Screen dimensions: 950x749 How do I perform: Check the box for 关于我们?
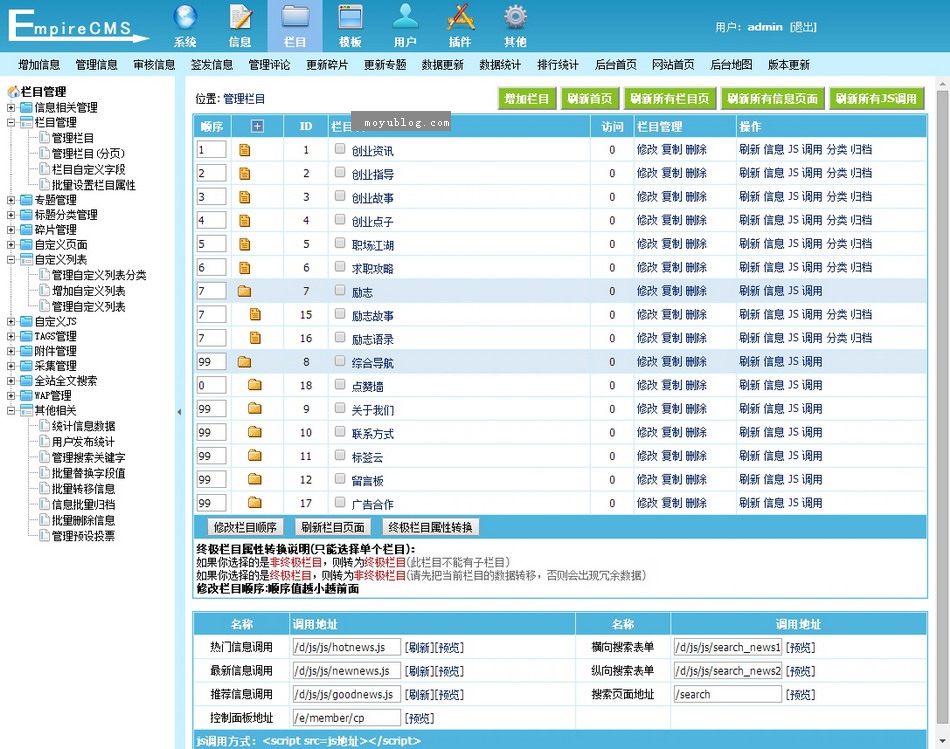click(340, 408)
